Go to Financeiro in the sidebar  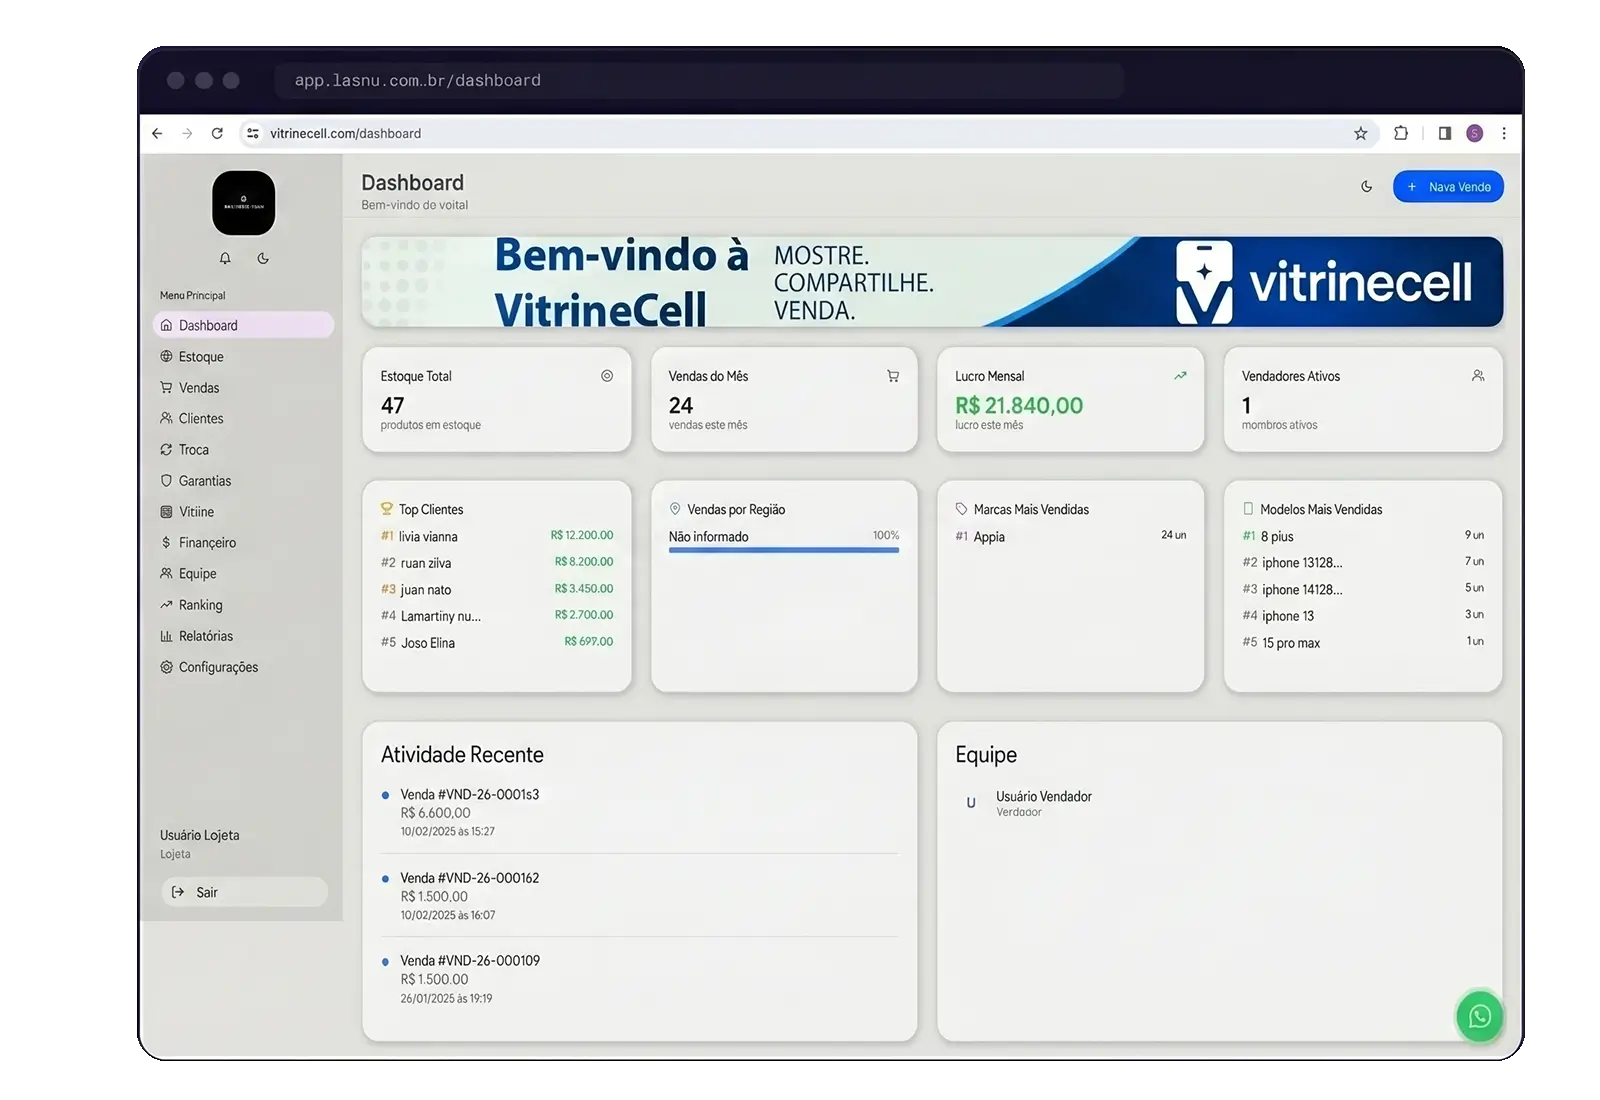[x=244, y=543]
